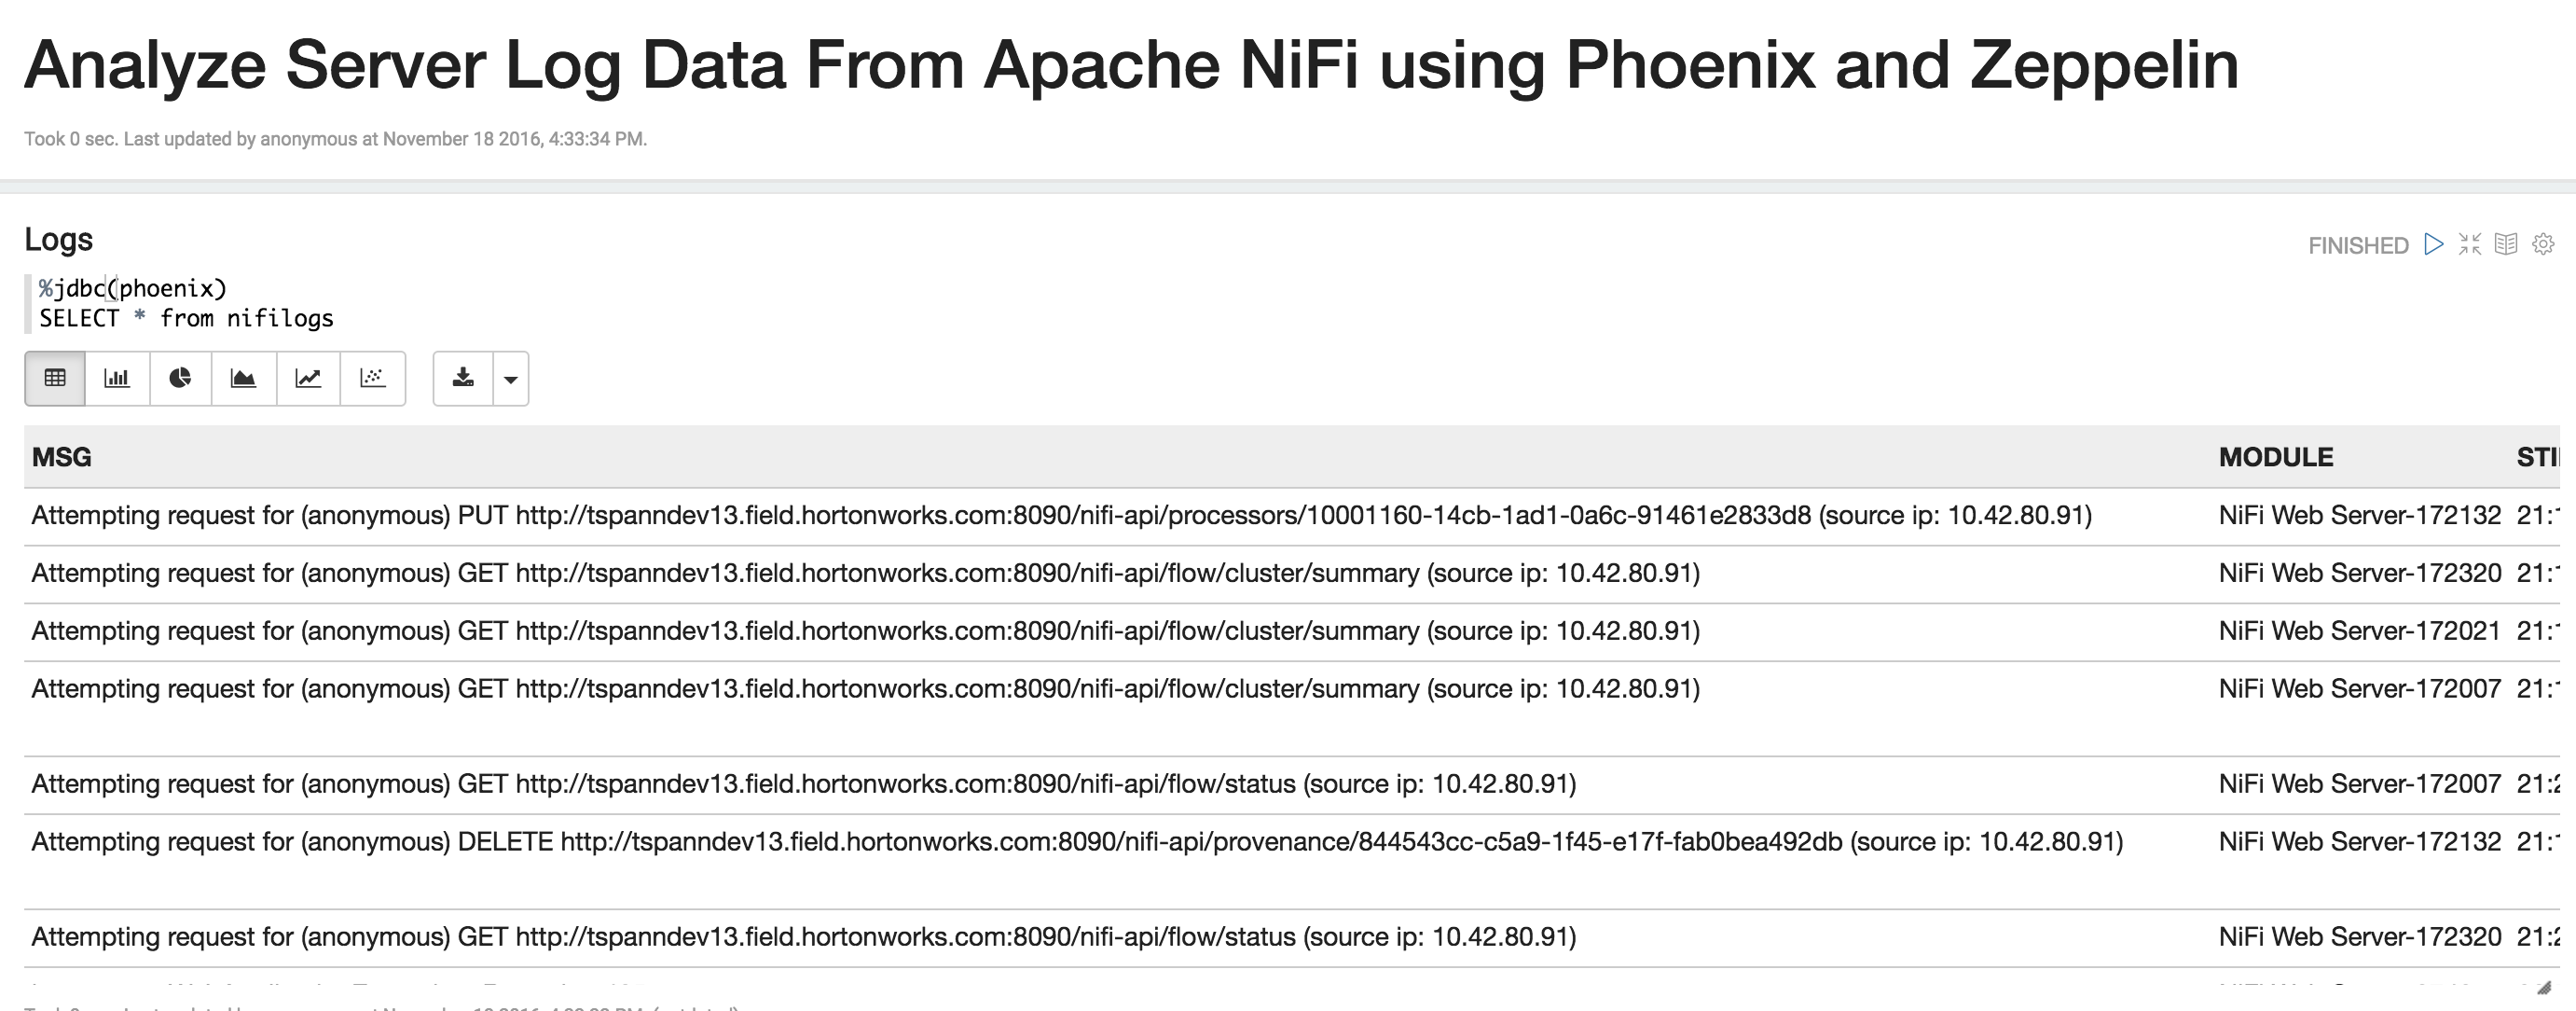Select the table view icon
Image resolution: width=2576 pixels, height=1011 pixels.
pyautogui.click(x=54, y=378)
